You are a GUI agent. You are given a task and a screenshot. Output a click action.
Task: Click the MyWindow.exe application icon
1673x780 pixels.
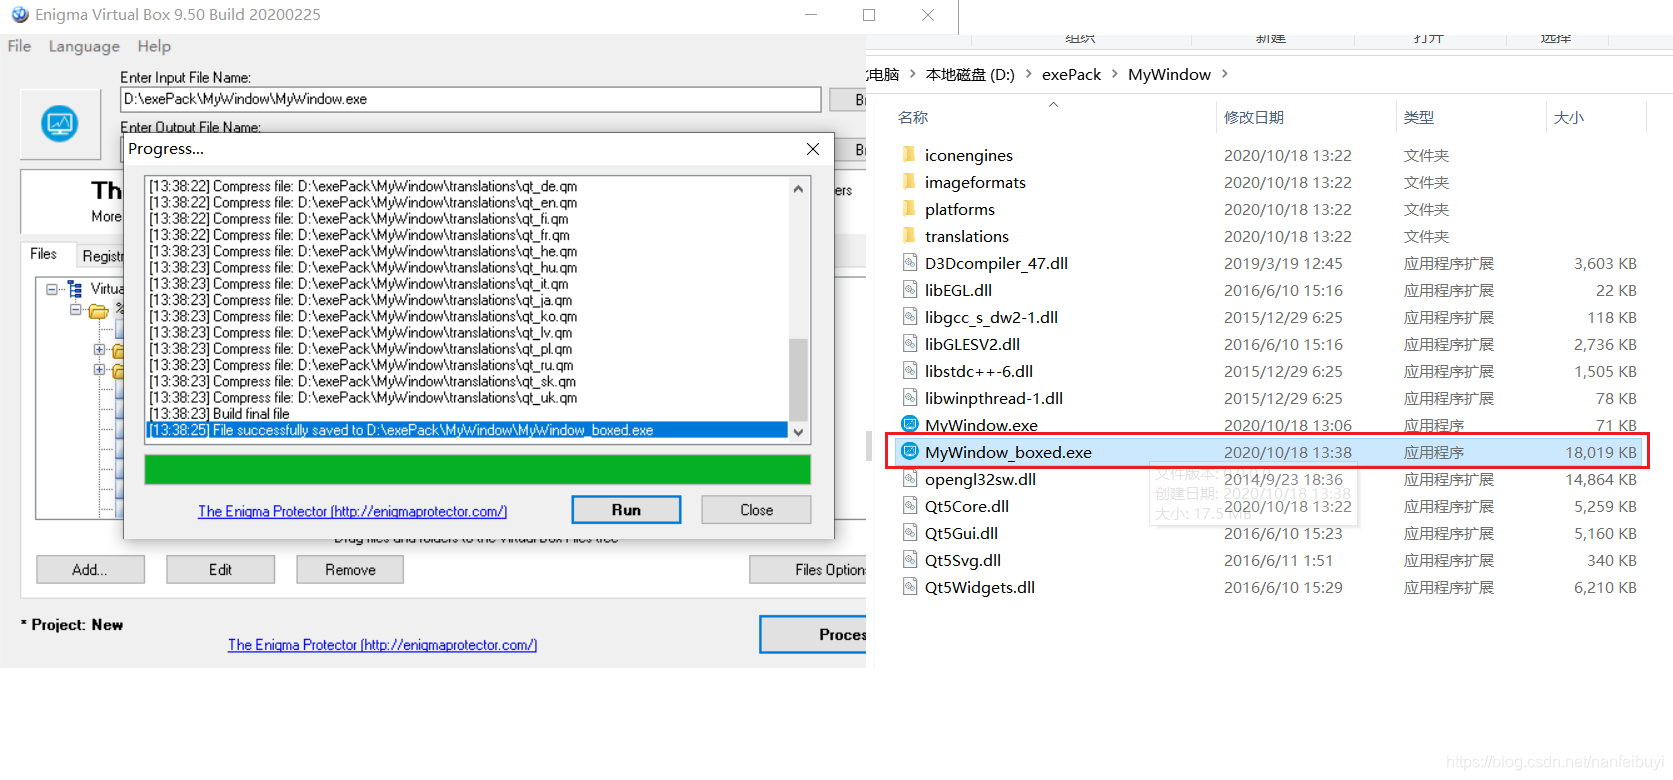[909, 424]
